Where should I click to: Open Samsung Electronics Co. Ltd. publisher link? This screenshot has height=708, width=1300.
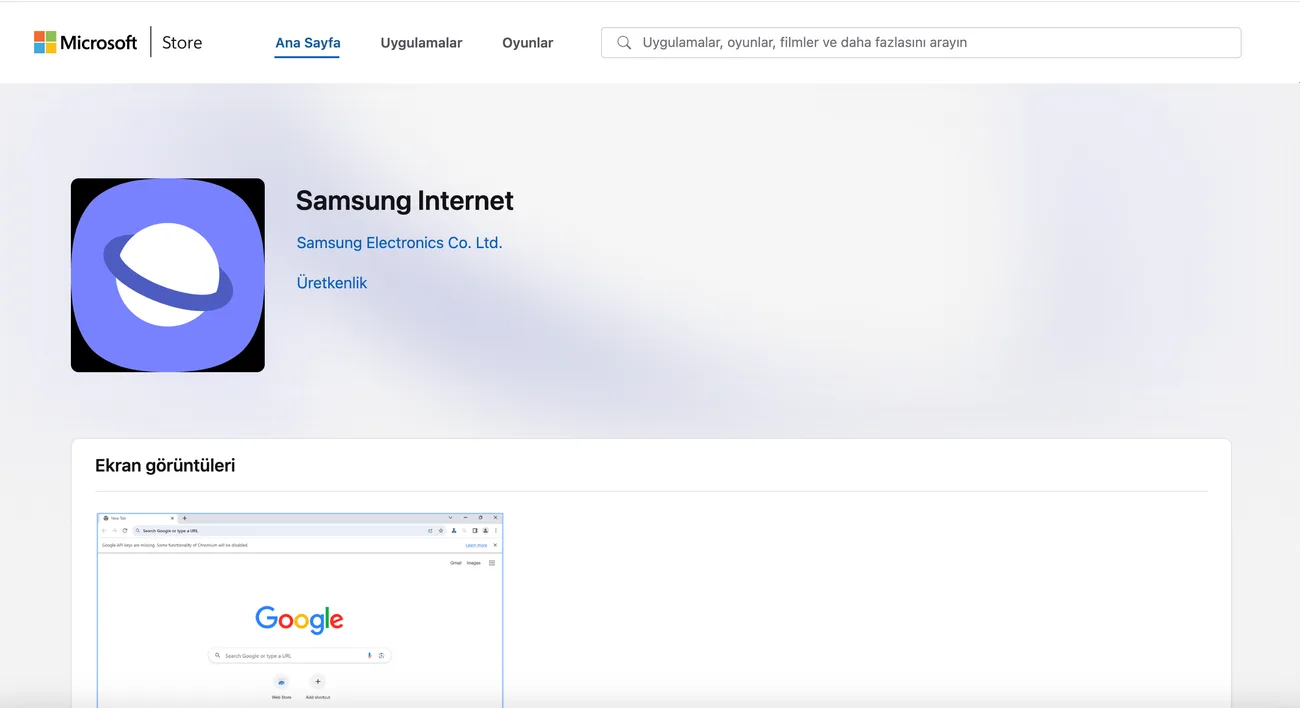point(399,243)
